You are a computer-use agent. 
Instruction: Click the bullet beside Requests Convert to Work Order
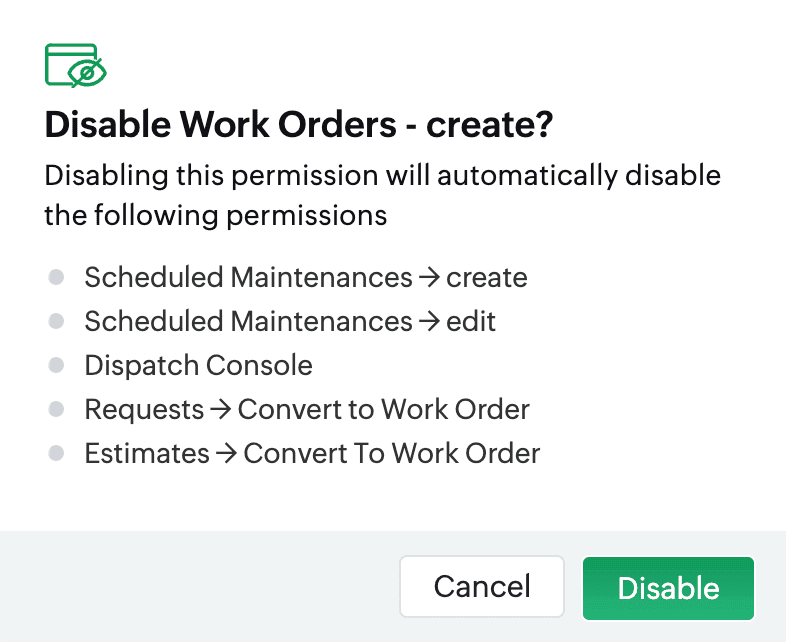point(56,409)
